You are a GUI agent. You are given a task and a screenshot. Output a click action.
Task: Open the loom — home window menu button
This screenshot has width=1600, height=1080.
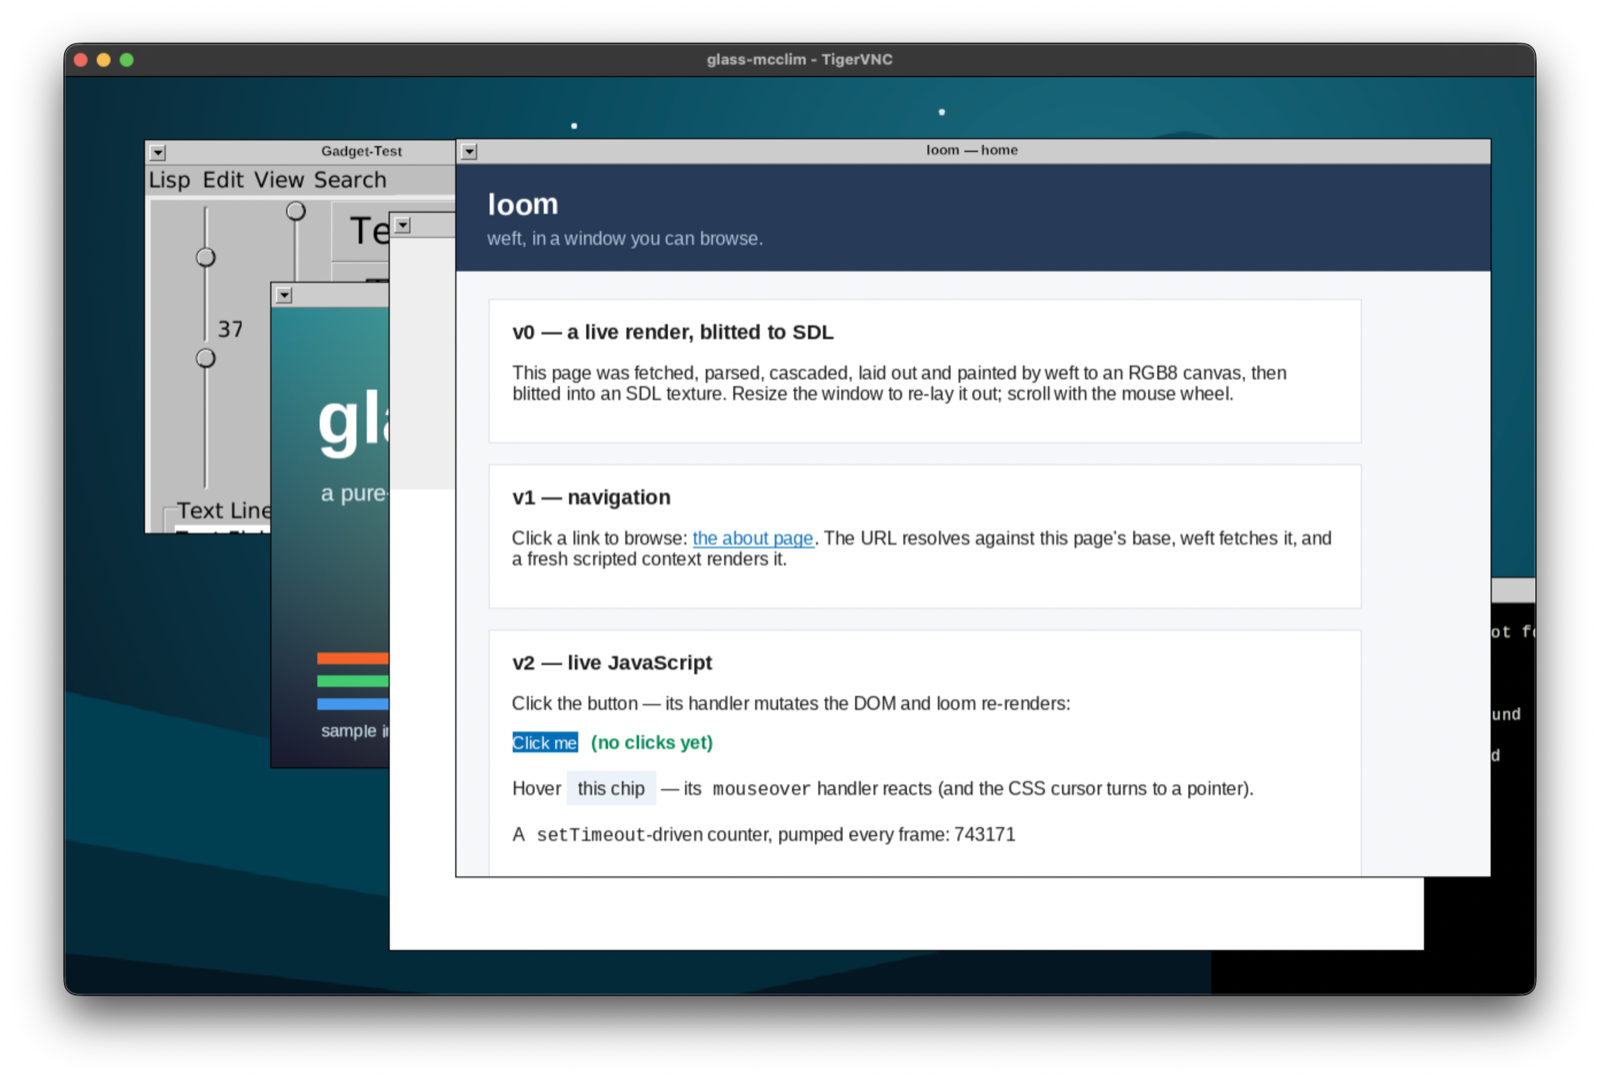[x=469, y=151]
